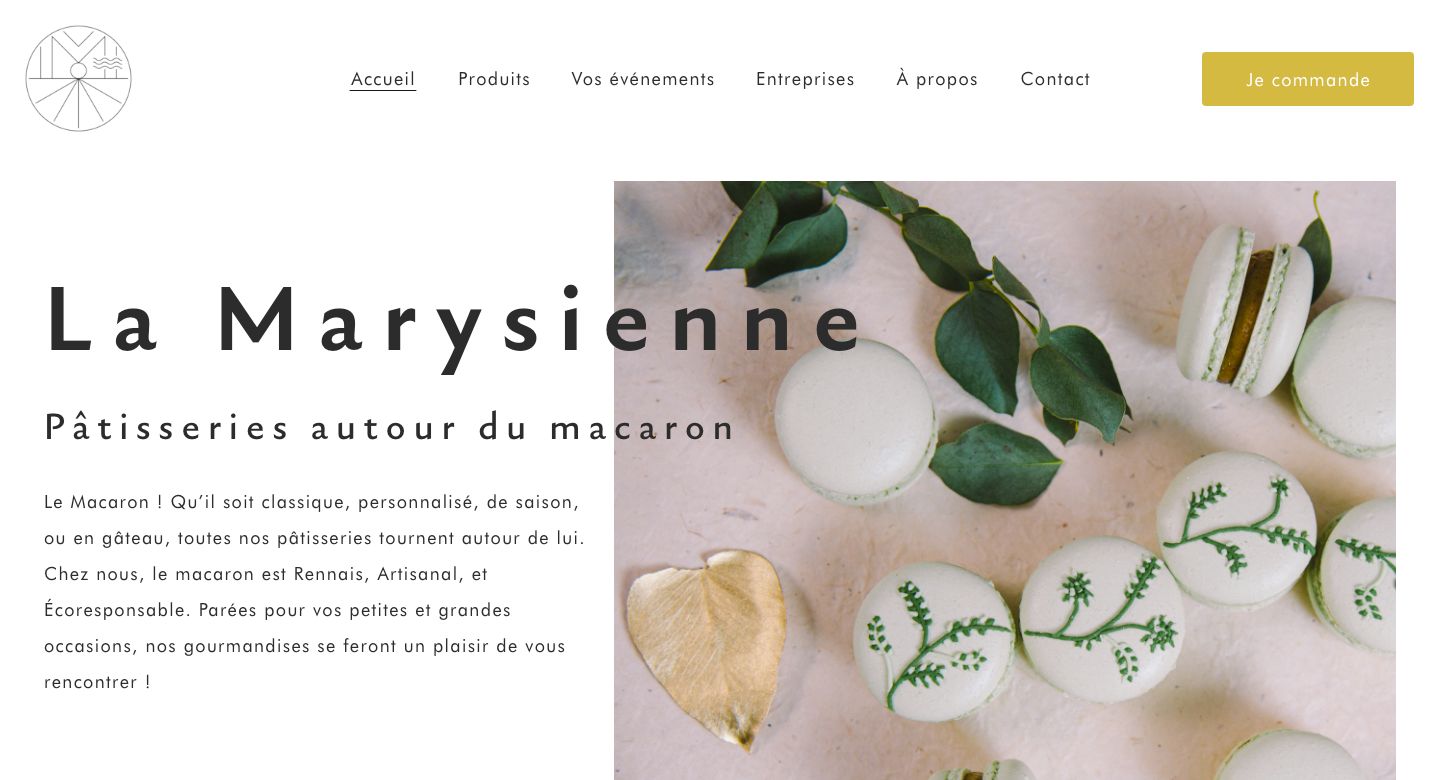Click the circular La Marysienne logo
1440x780 pixels.
(x=78, y=78)
